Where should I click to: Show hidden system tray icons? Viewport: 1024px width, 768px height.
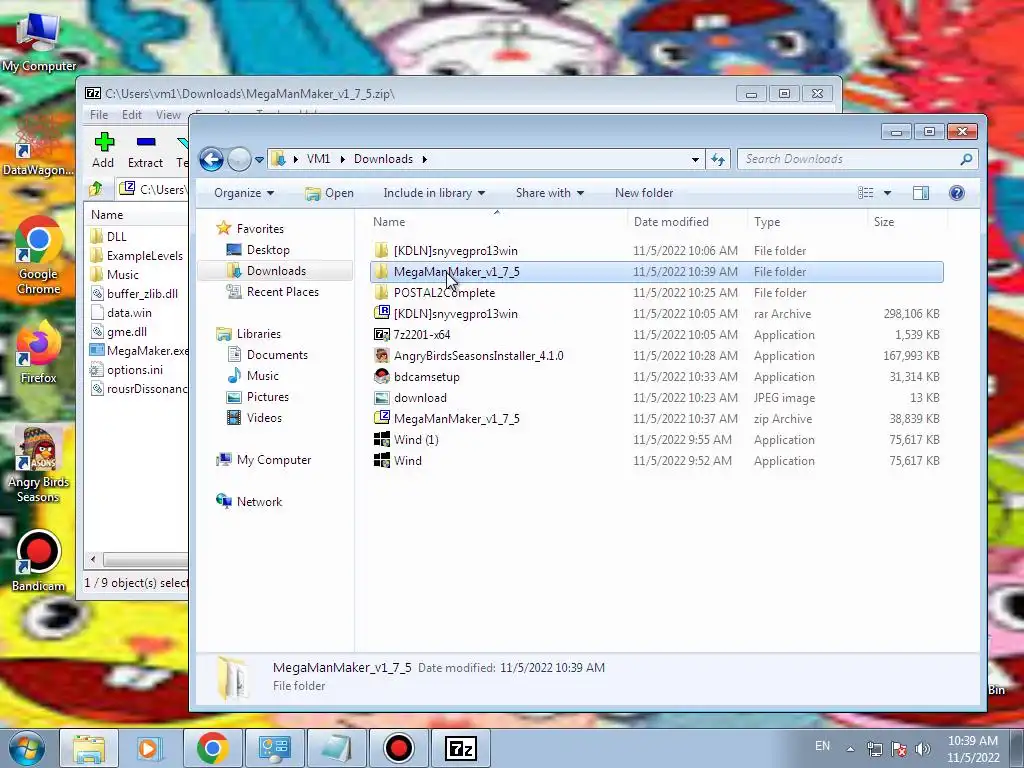(x=850, y=749)
